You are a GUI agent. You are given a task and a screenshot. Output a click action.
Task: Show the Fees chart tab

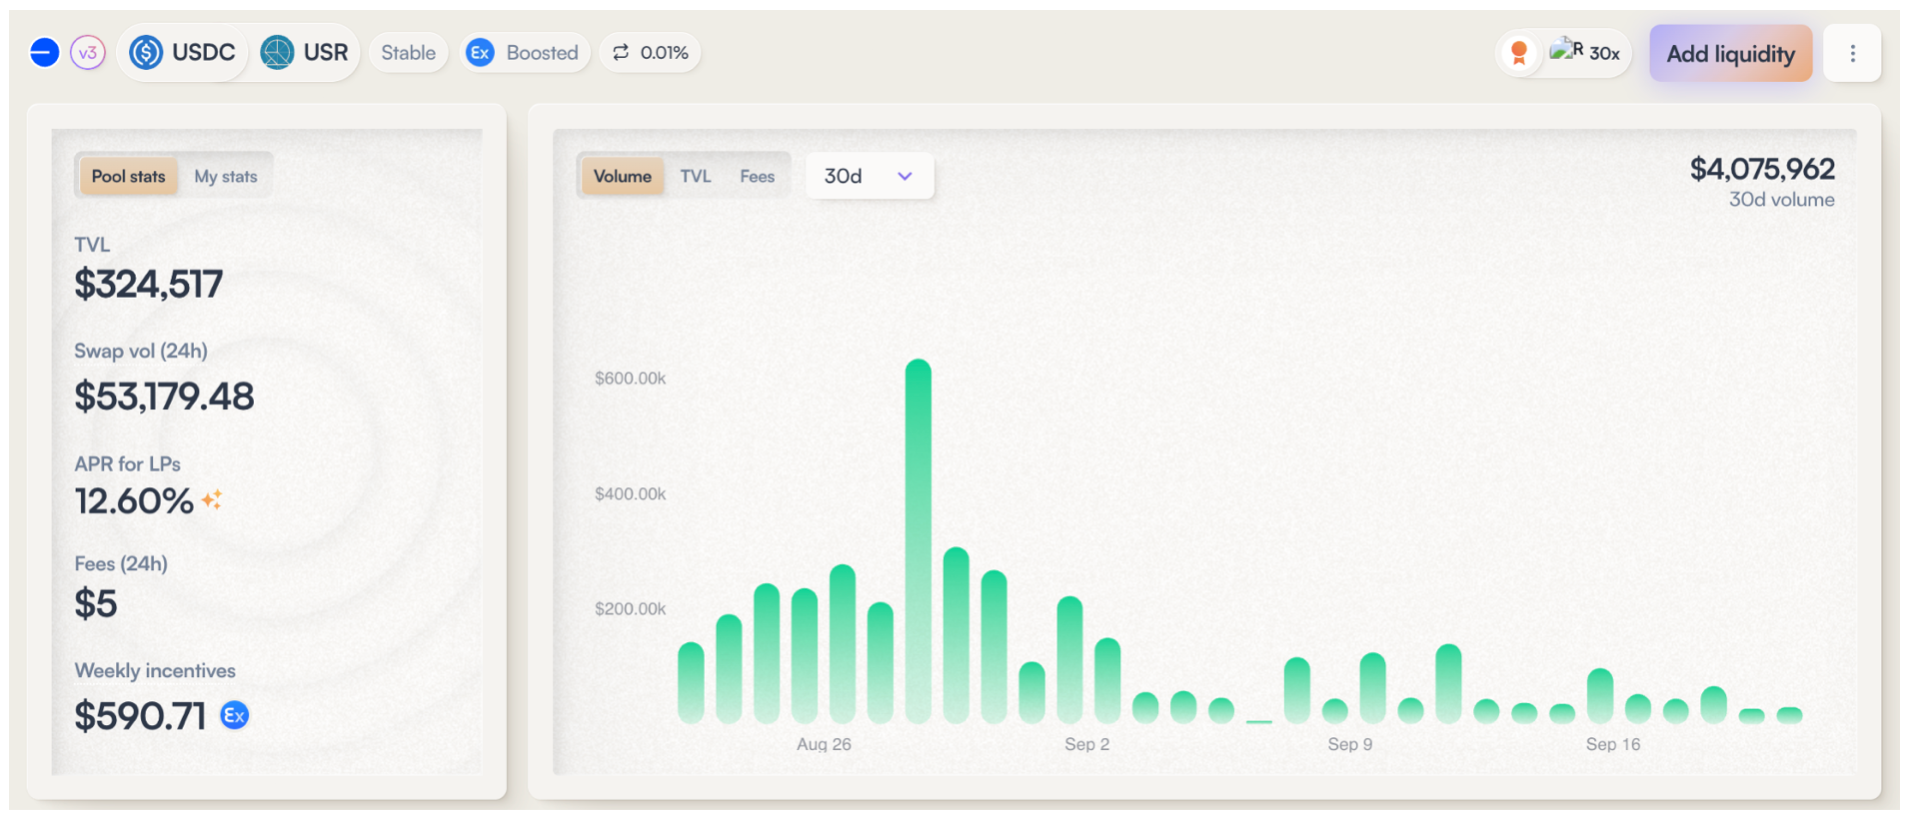757,176
